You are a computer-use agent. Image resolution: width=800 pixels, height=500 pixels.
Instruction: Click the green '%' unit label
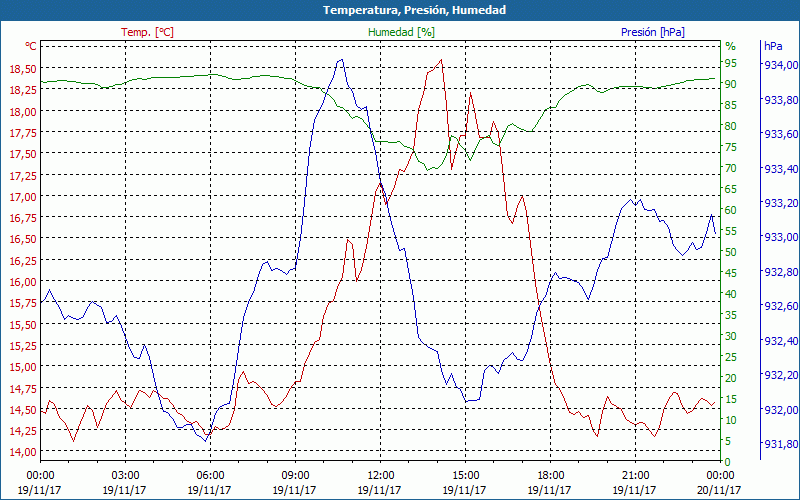point(731,46)
